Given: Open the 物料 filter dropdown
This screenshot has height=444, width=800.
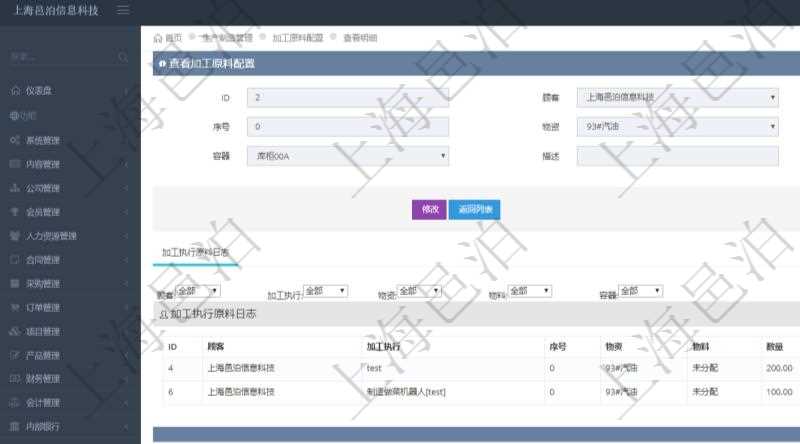Looking at the screenshot, I should coord(530,291).
